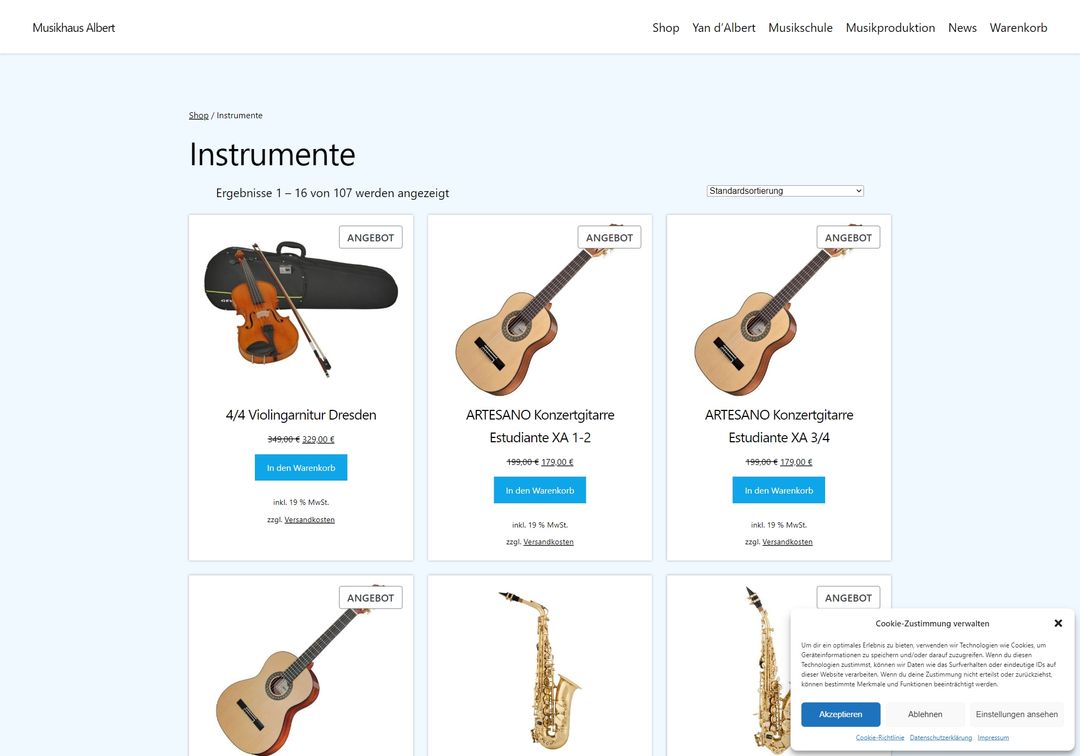The image size is (1080, 756).
Task: Add the Estudiante XA 3/4 guitar to cart
Action: [x=778, y=490]
